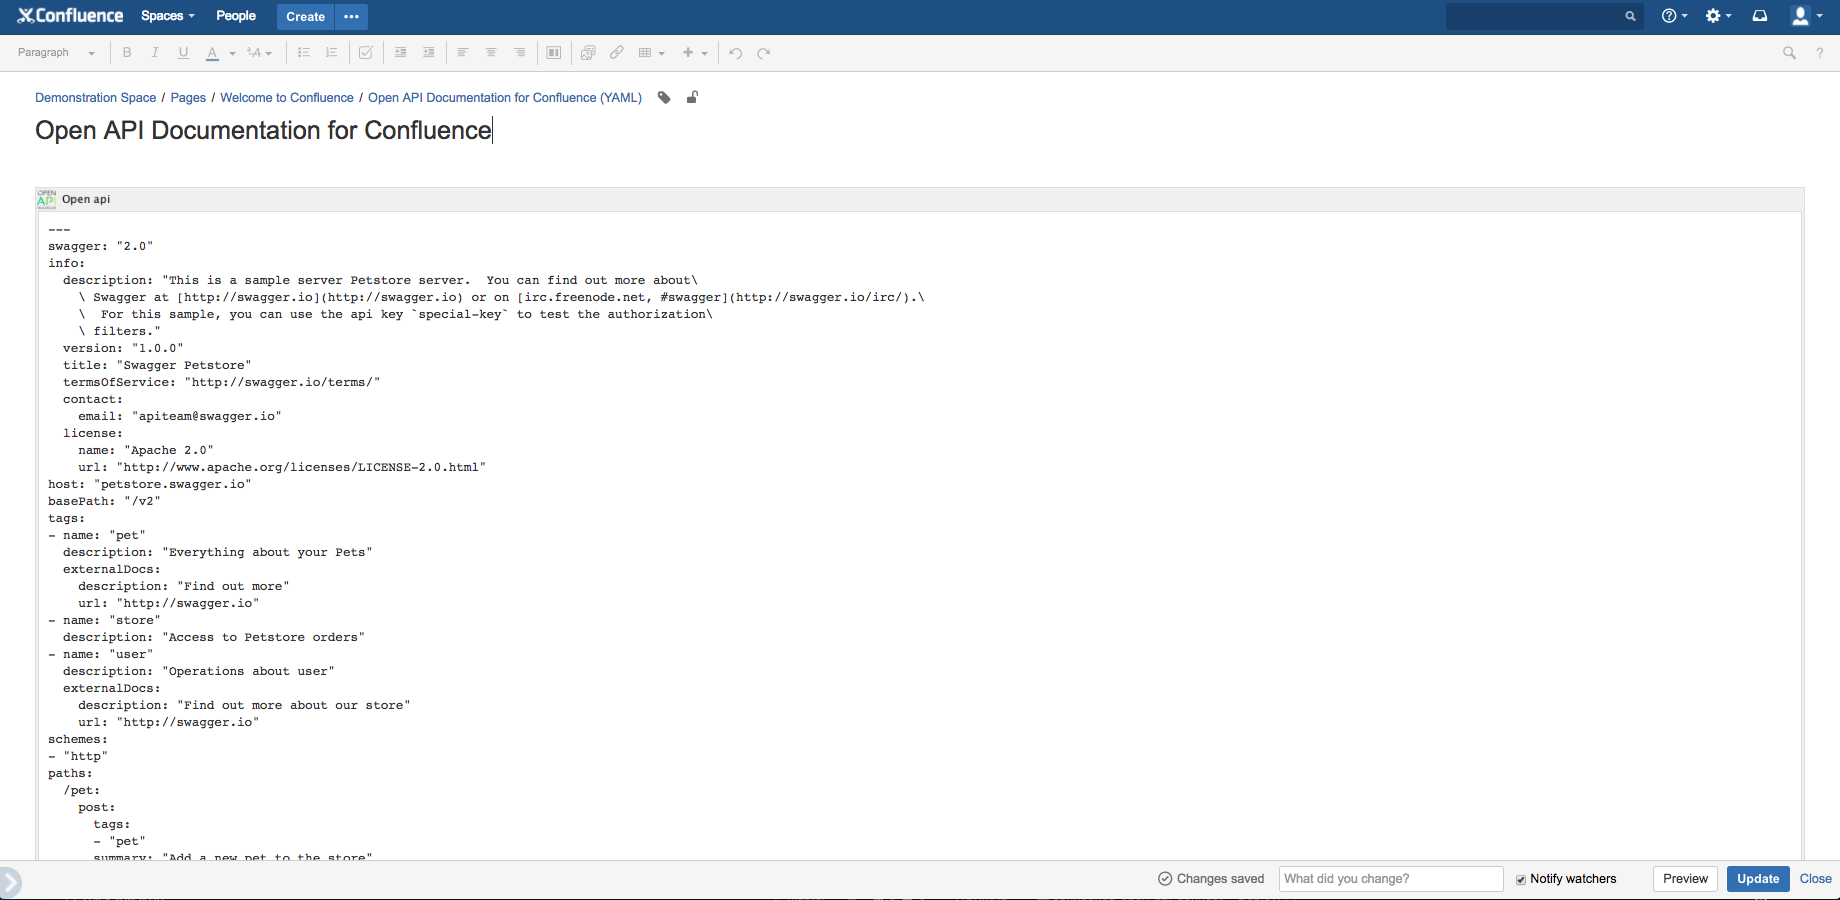Open the text color picker
Screen dimensions: 1840x900
click(212, 53)
